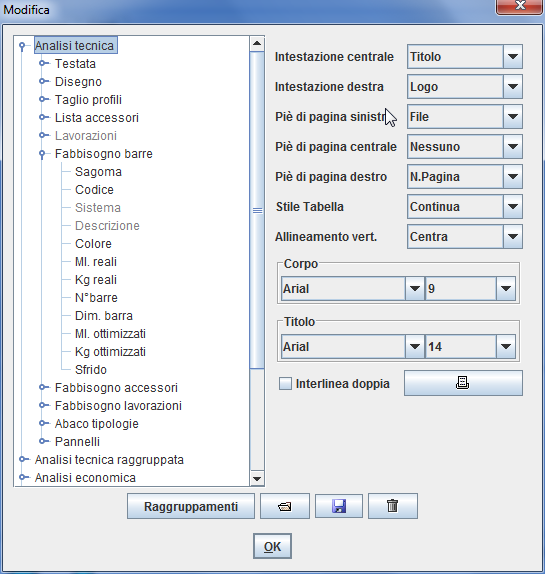Click the tree vertical scrollbar thumb

point(257,210)
